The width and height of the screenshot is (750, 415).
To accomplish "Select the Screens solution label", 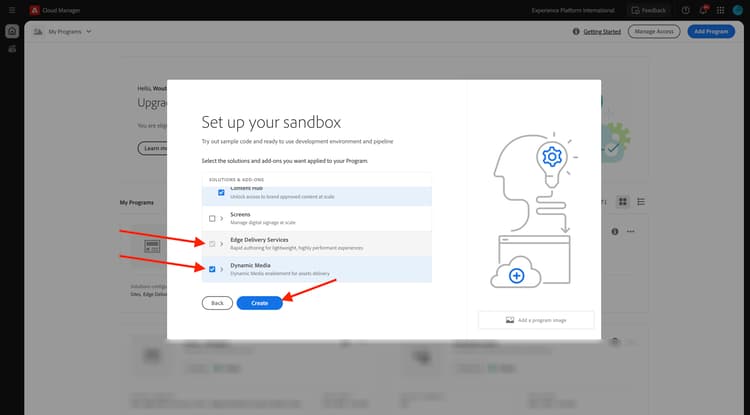I will pyautogui.click(x=240, y=215).
